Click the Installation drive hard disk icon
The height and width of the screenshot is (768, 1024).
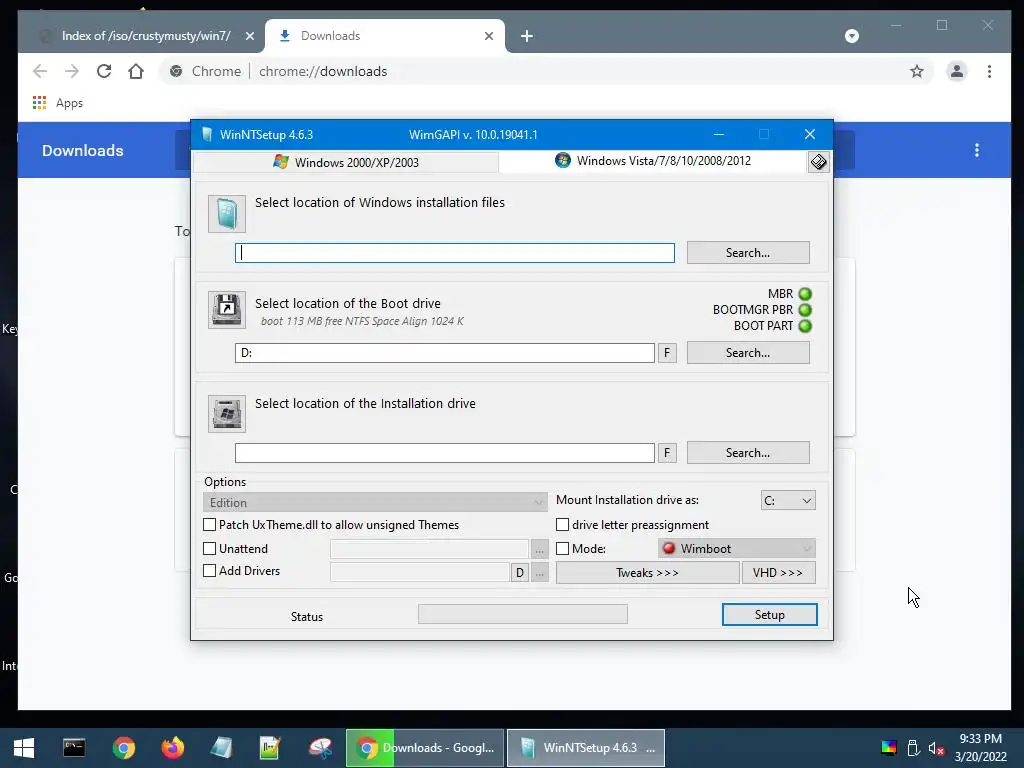coord(227,413)
